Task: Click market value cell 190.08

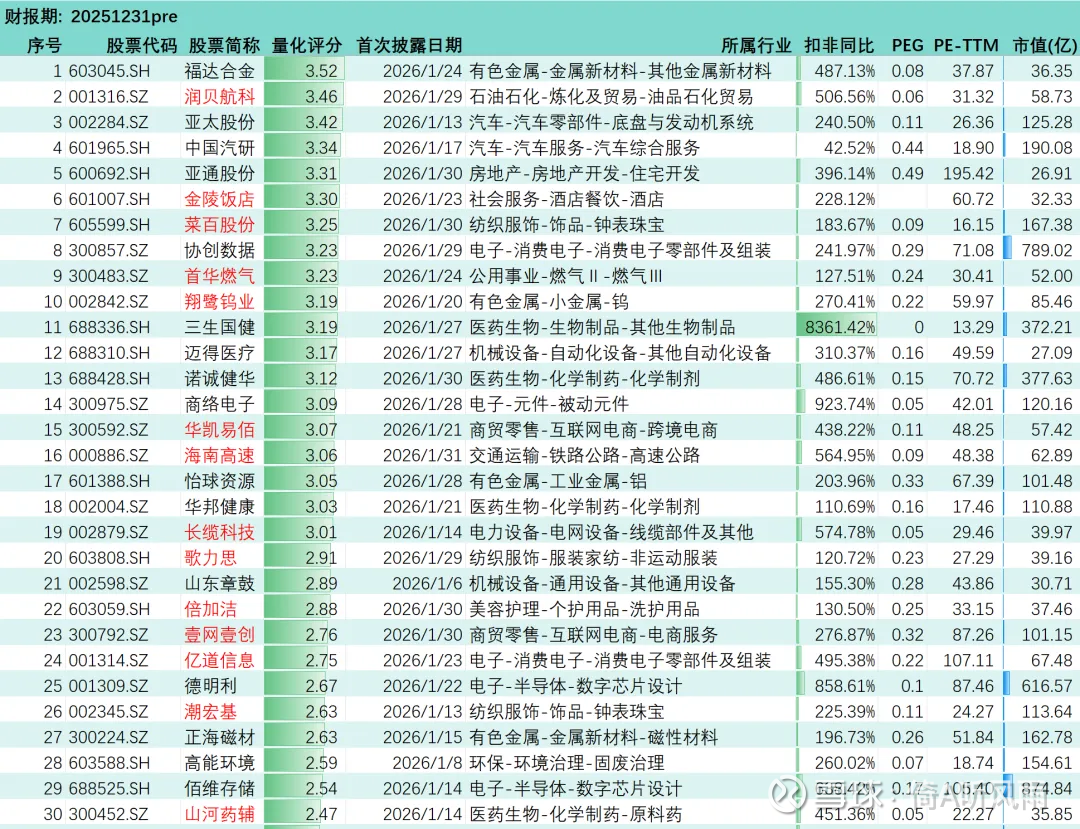Action: coord(1047,148)
